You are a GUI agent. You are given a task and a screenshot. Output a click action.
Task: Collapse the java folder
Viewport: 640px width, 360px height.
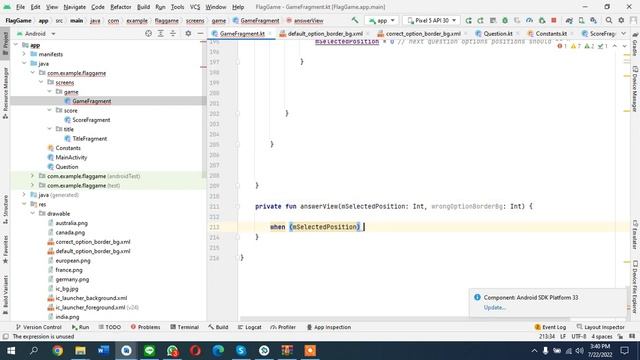[24, 63]
